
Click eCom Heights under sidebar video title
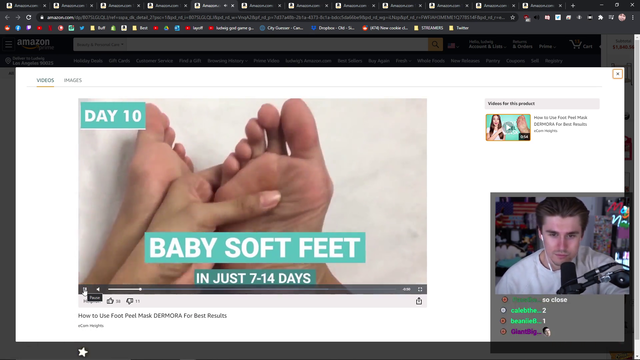[x=545, y=131]
